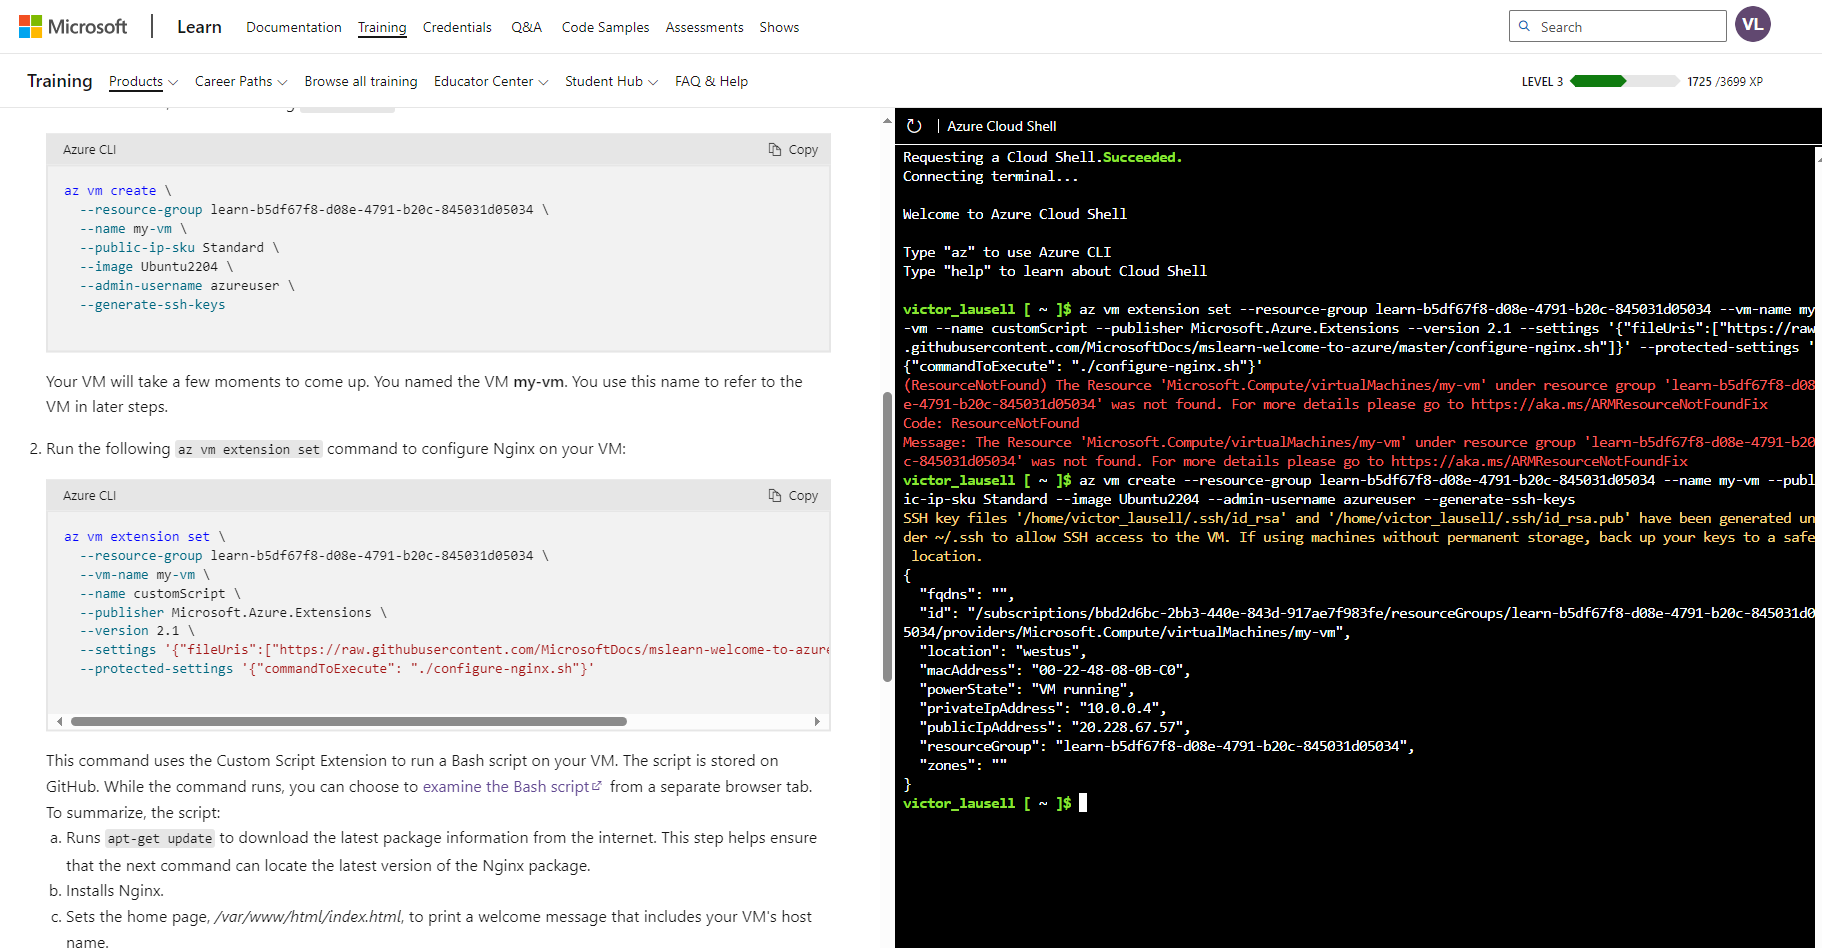Open the Q&A section
The image size is (1822, 948).
click(x=526, y=27)
